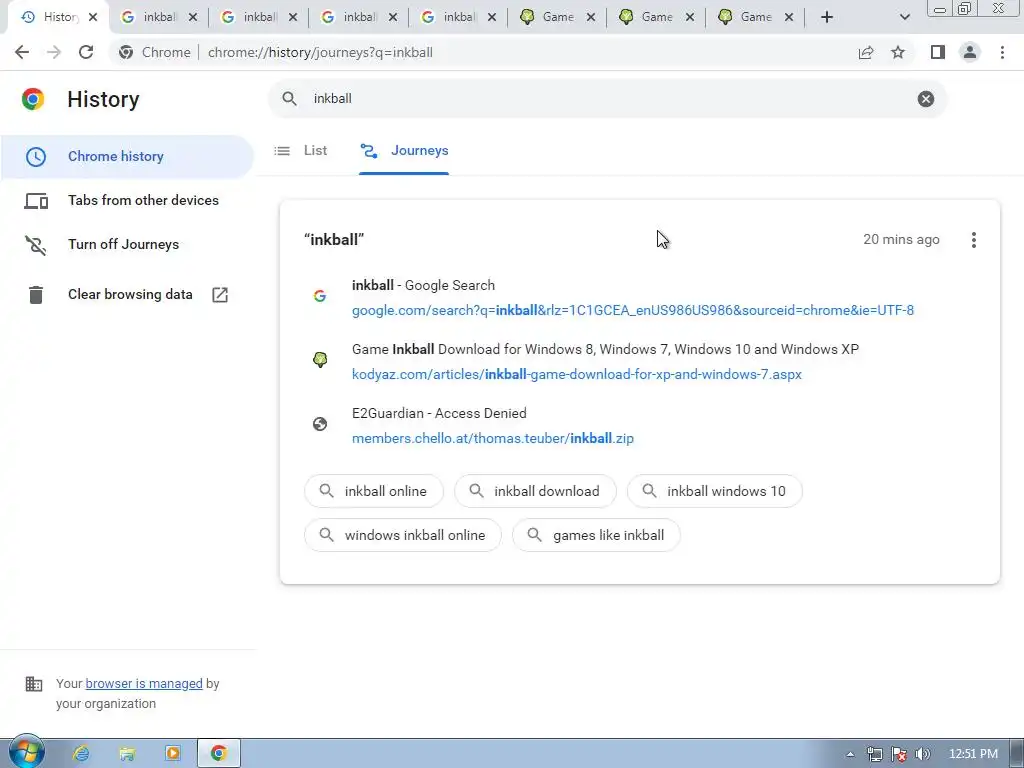Viewport: 1024px width, 768px height.
Task: Expand the tab search dropdown arrow
Action: [904, 18]
